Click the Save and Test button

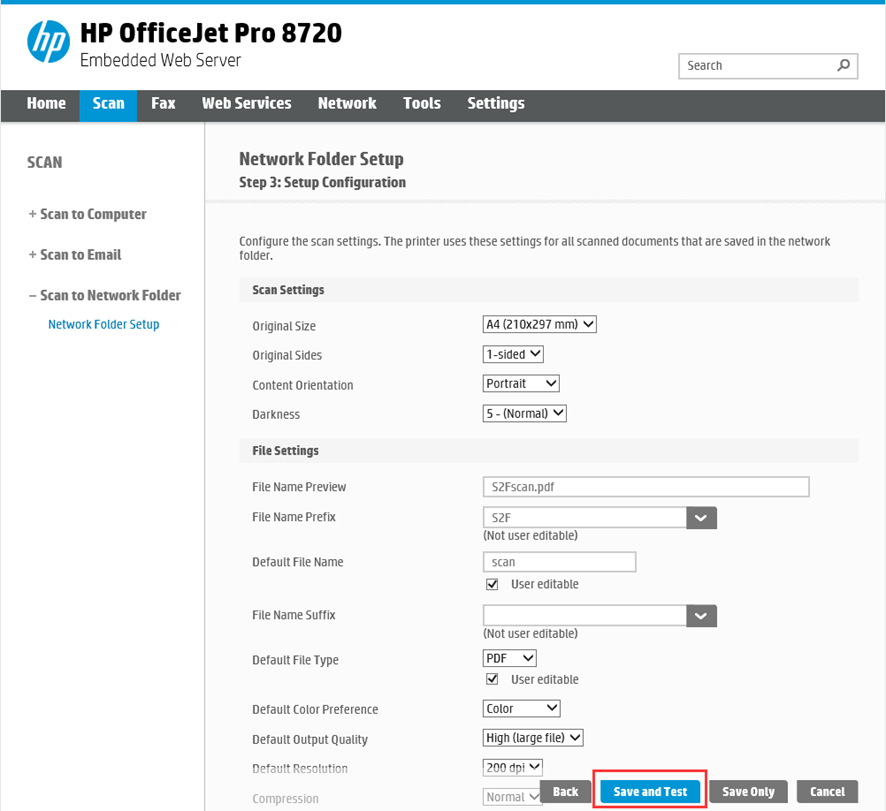click(650, 792)
